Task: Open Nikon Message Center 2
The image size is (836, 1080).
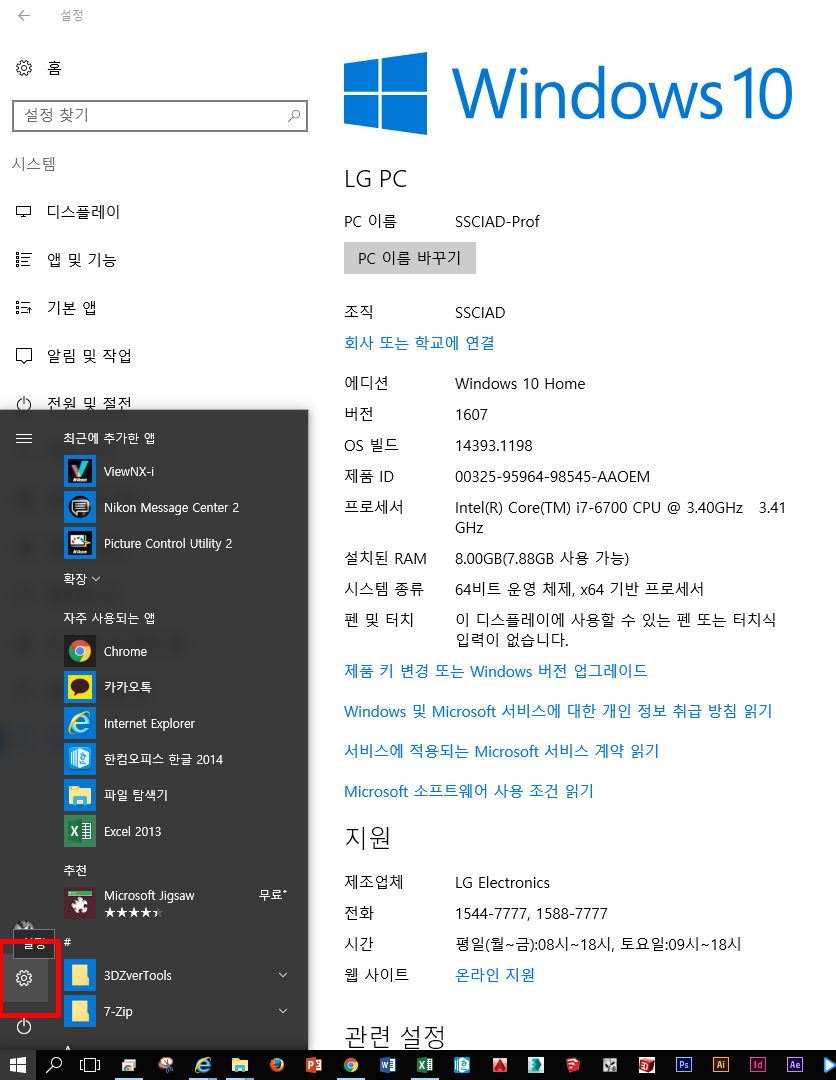Action: coord(171,507)
